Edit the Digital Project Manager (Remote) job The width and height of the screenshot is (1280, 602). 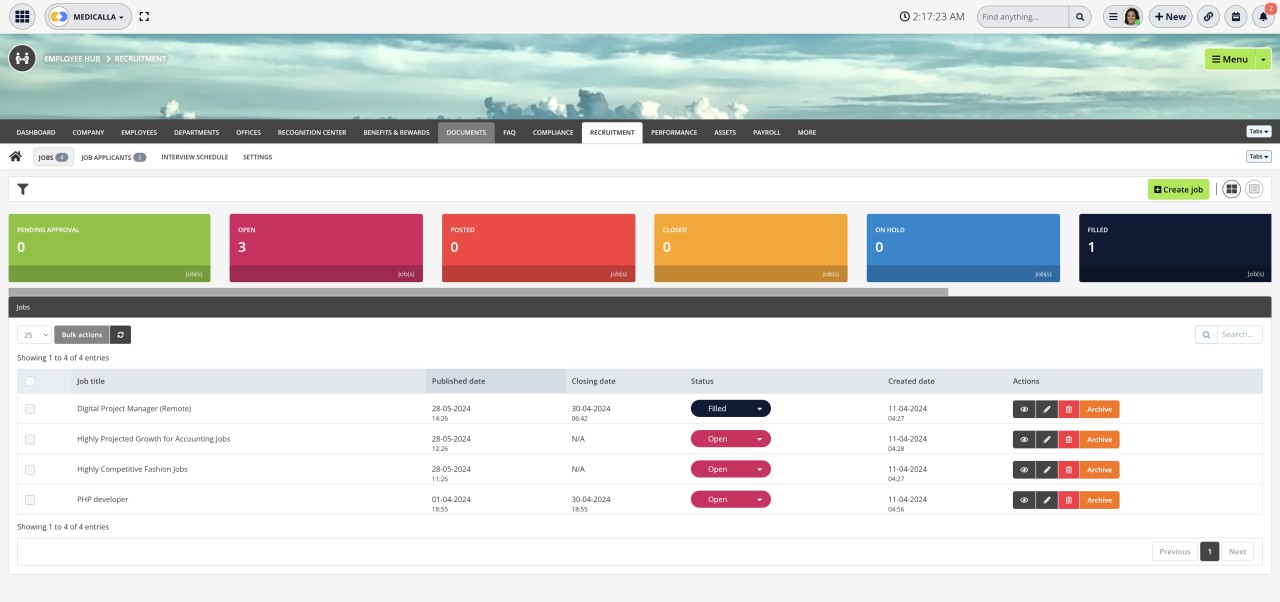[x=1046, y=408]
